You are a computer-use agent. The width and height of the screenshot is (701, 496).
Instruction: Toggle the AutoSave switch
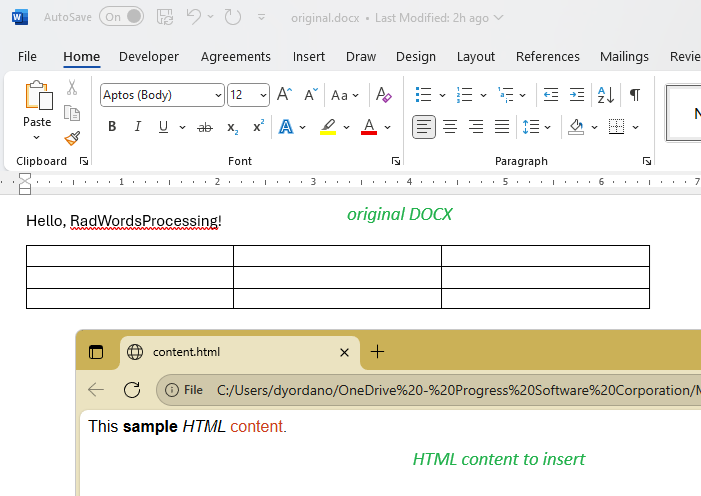coord(121,17)
